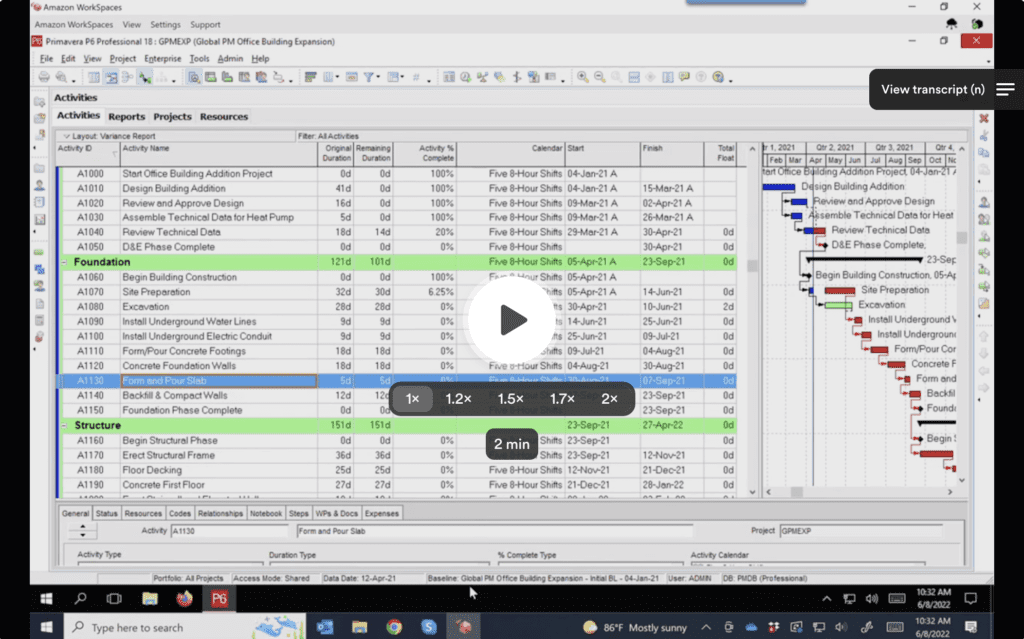Click the Filter funnel toolbar icon

click(369, 77)
